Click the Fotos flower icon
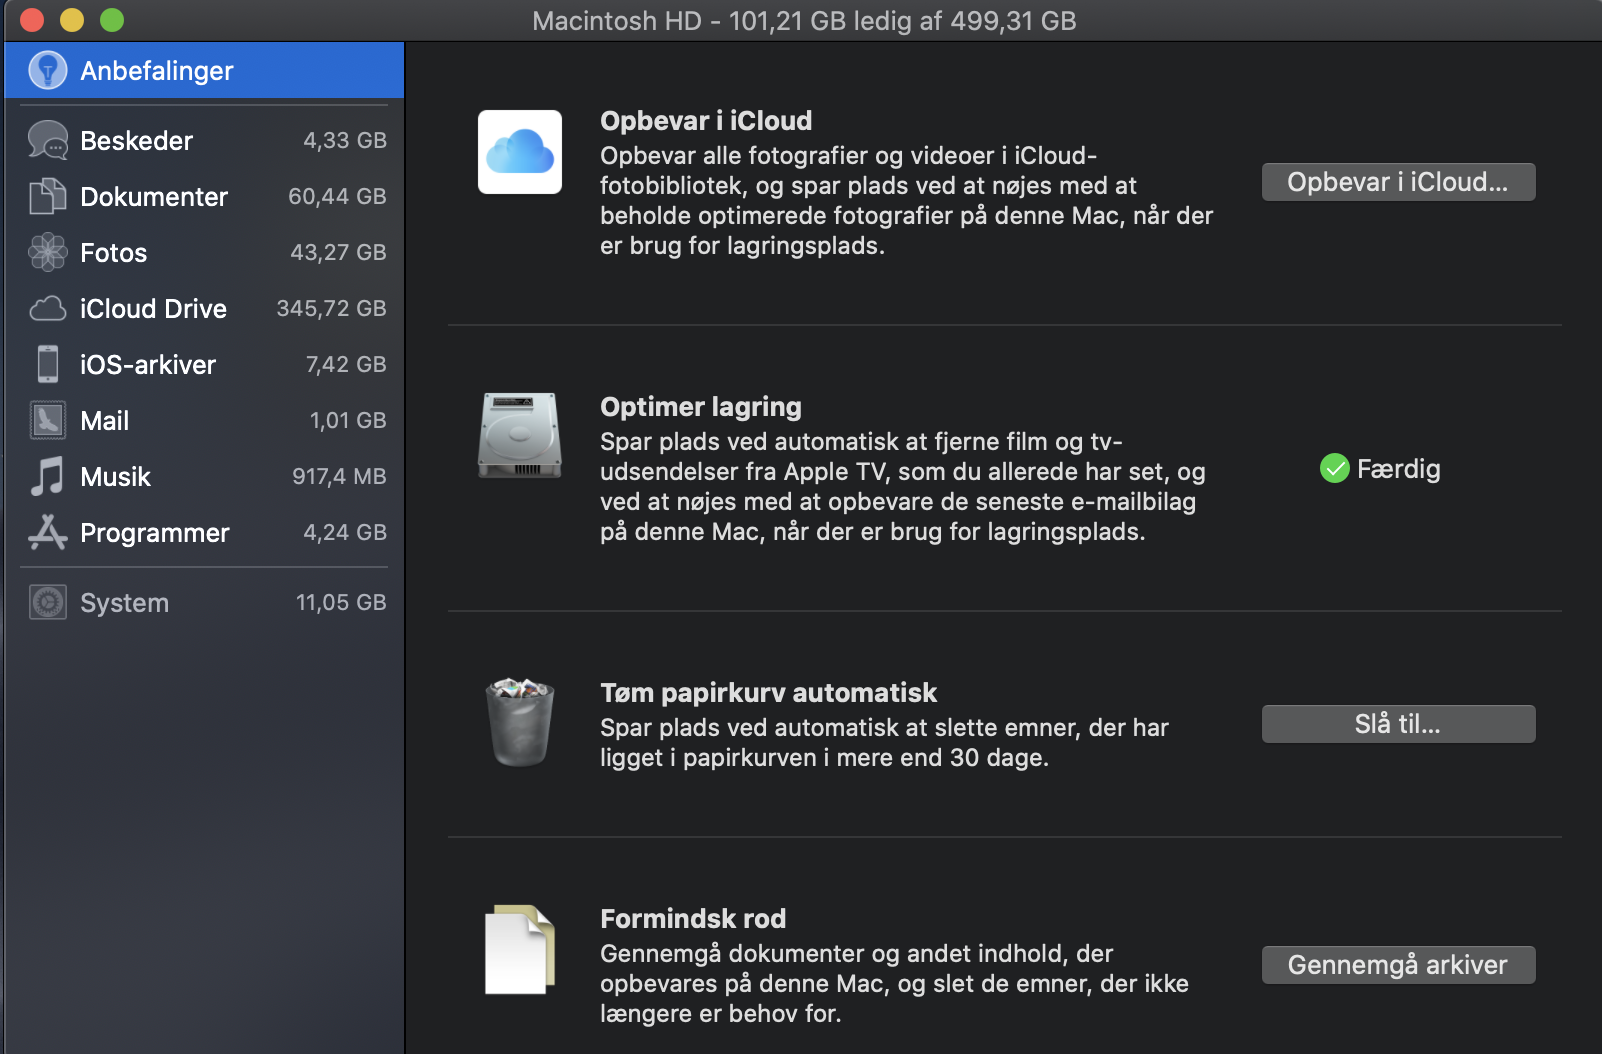Image resolution: width=1602 pixels, height=1054 pixels. [47, 252]
